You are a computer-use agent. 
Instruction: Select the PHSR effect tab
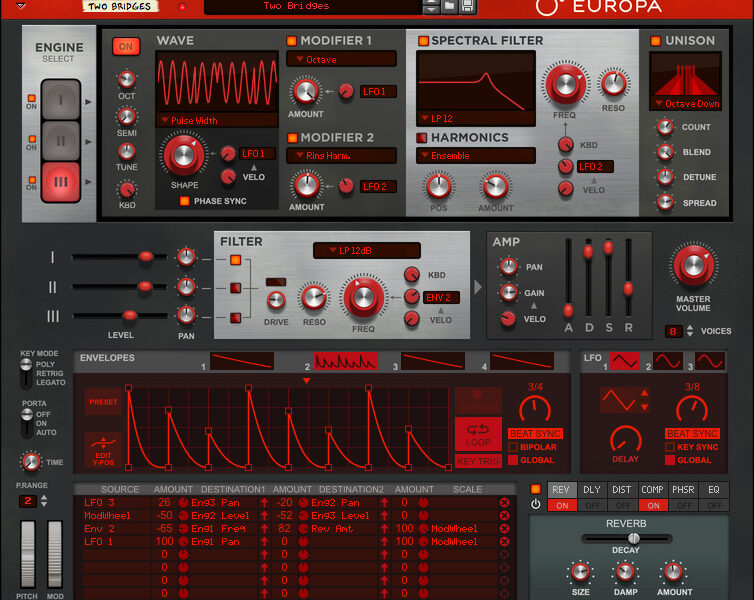tap(683, 490)
